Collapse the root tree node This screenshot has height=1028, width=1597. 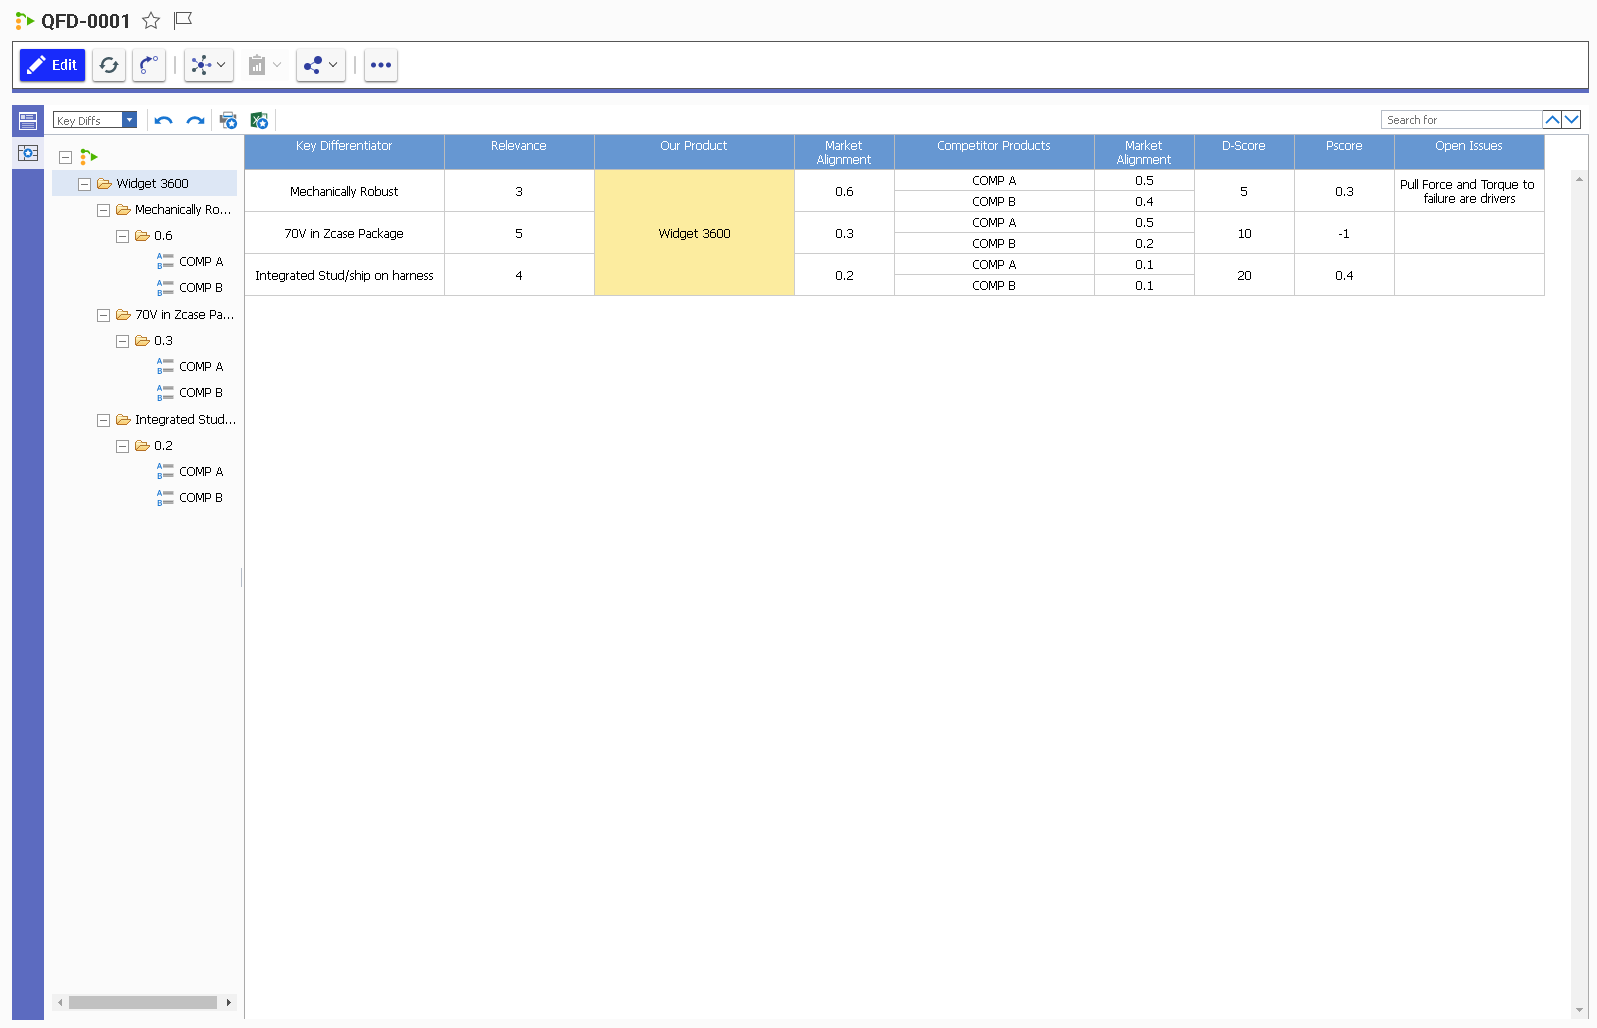(65, 157)
